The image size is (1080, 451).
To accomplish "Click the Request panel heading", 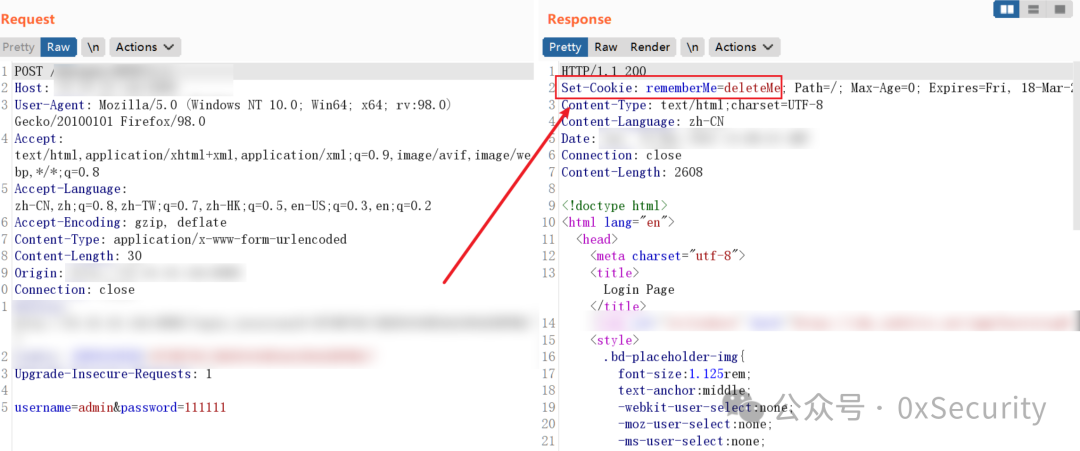I will [28, 19].
